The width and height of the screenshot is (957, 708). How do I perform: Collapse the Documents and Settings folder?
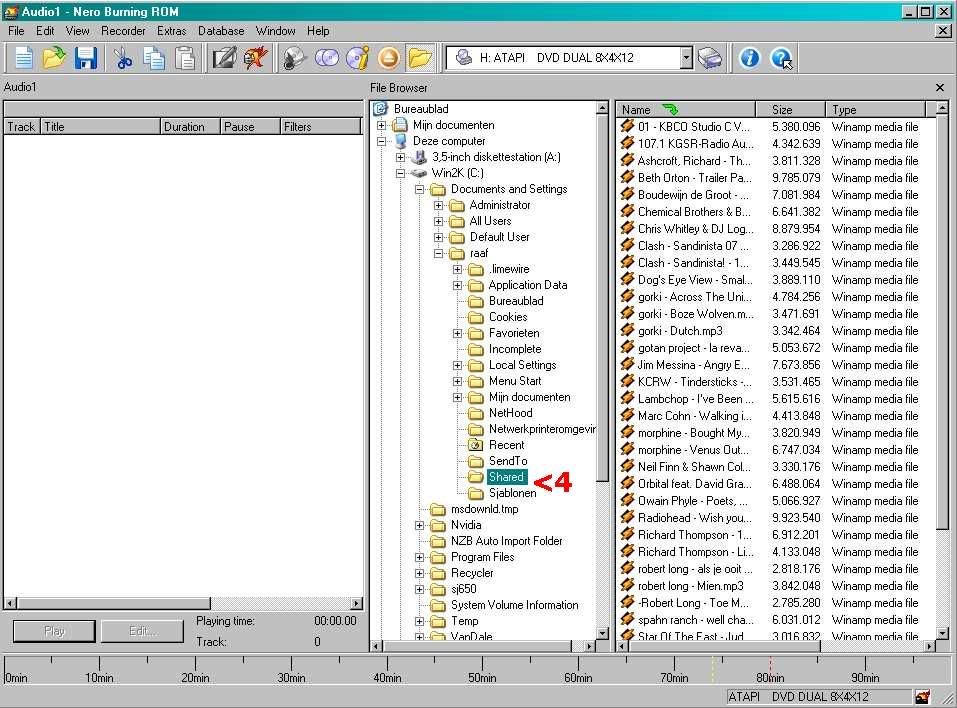419,189
